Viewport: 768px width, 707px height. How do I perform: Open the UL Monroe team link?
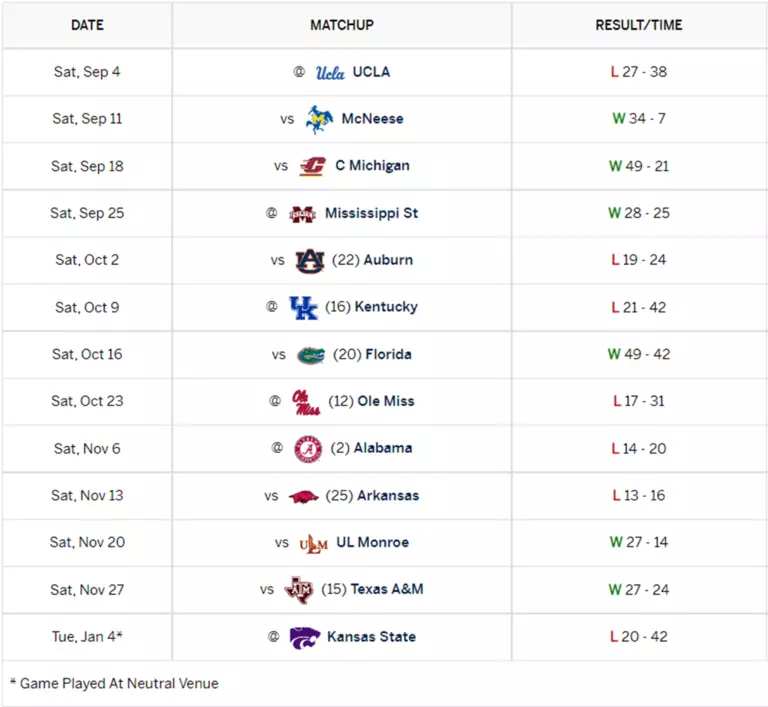pyautogui.click(x=372, y=542)
